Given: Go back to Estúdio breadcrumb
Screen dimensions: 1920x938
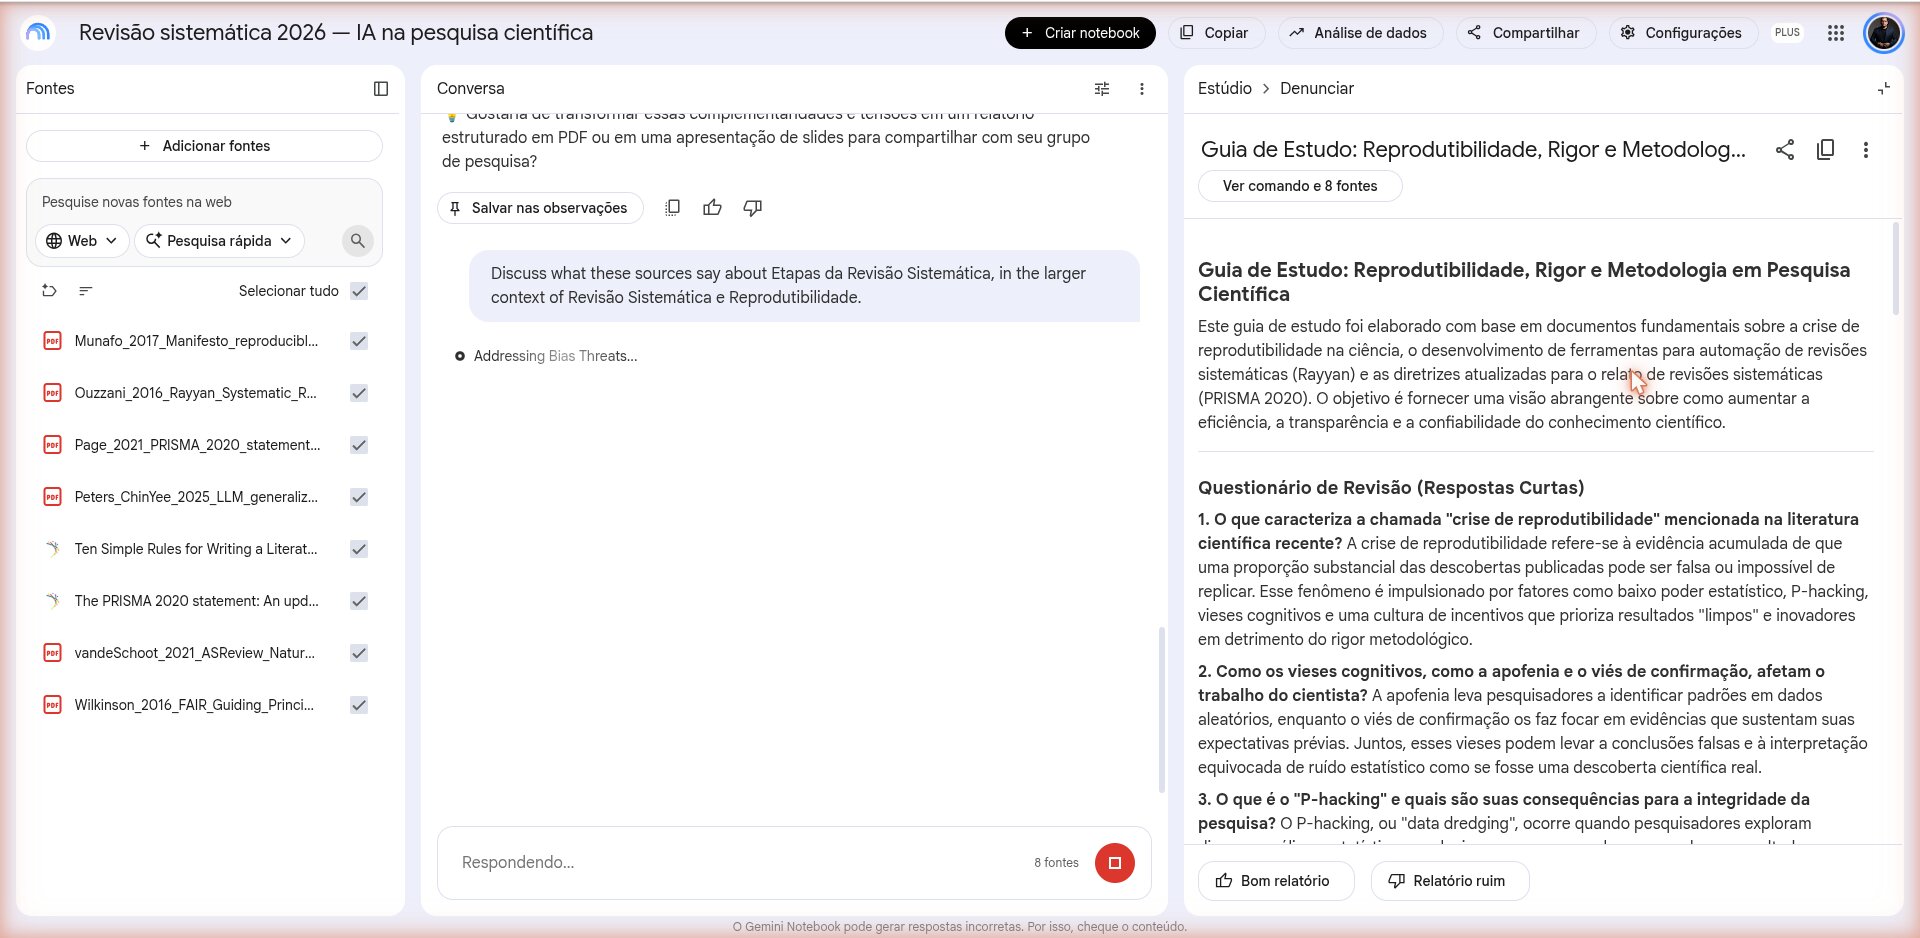Looking at the screenshot, I should tap(1225, 88).
